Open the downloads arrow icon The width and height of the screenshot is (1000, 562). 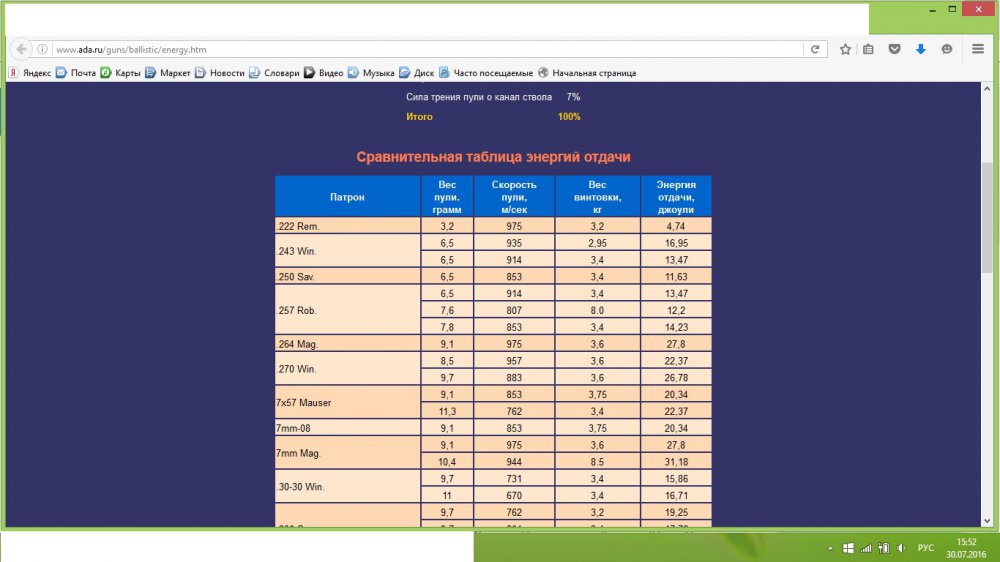pyautogui.click(x=921, y=49)
